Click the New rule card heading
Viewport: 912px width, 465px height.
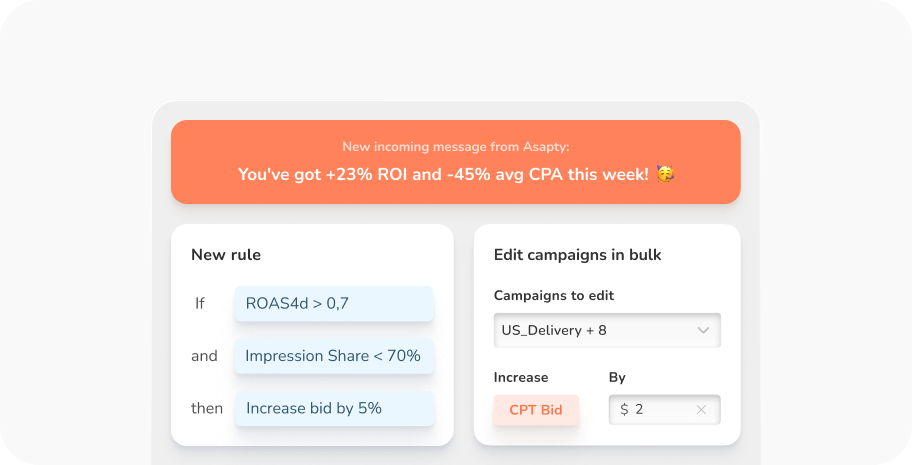tap(226, 255)
